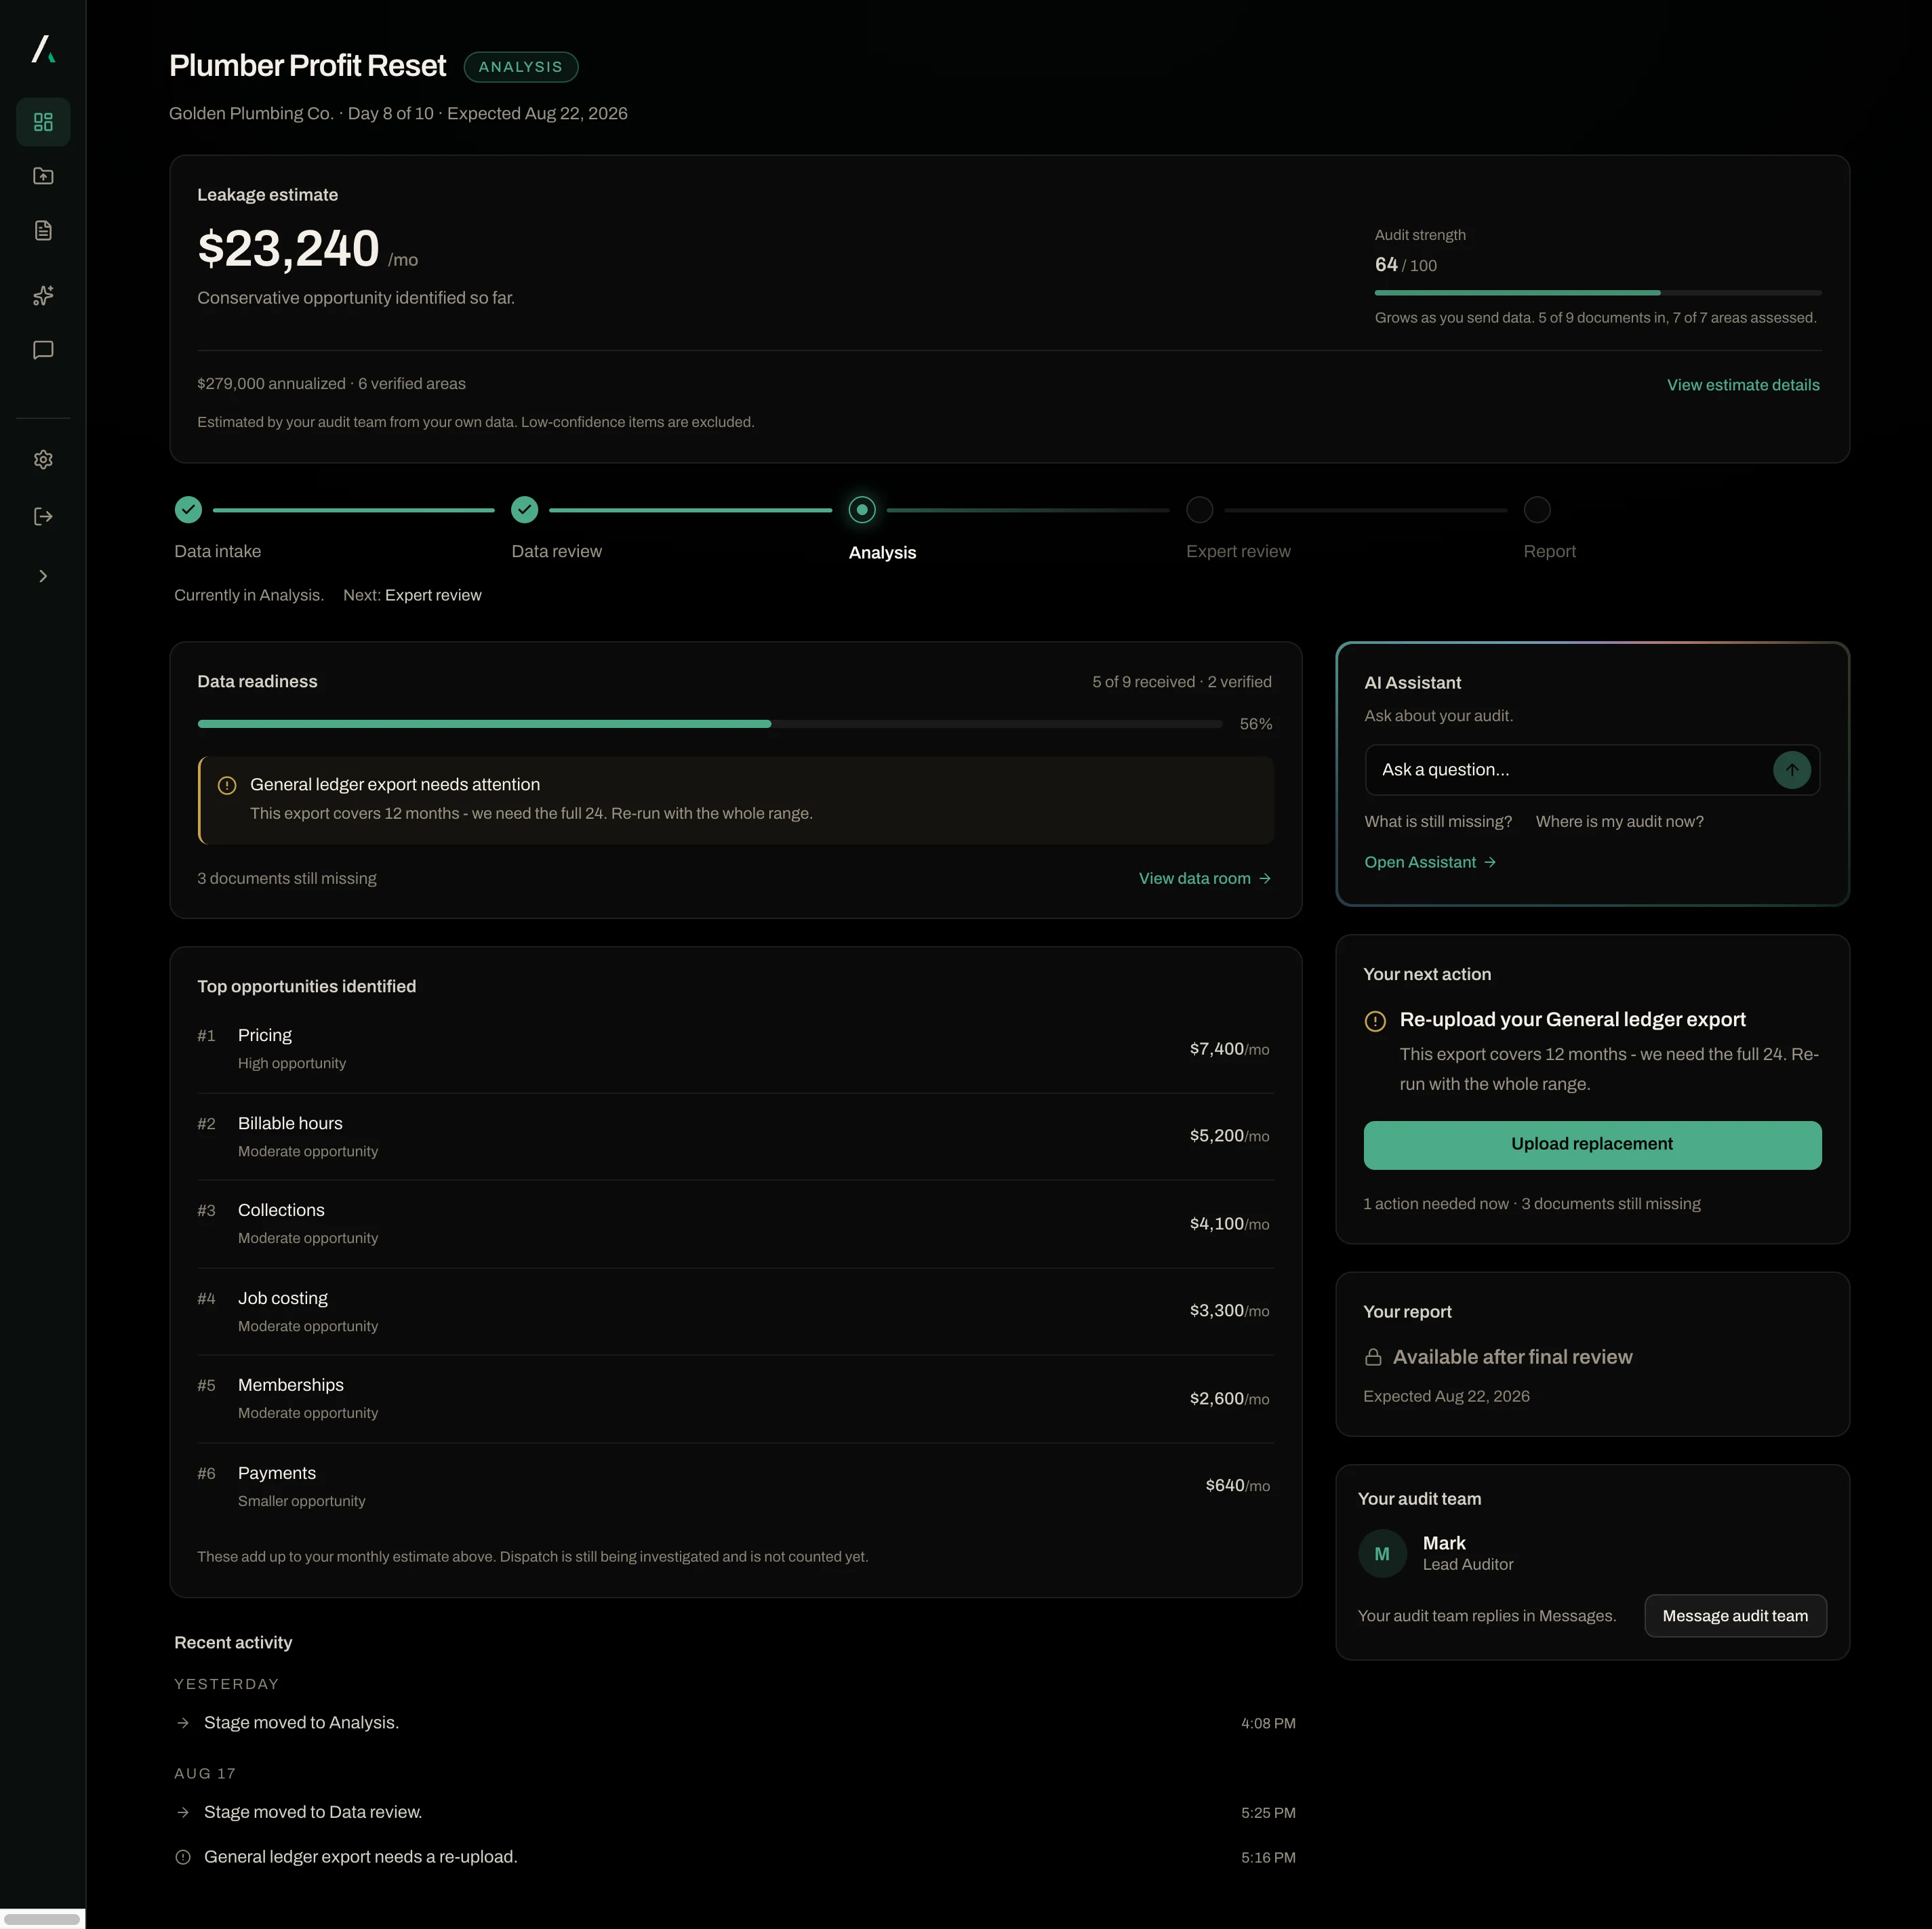Choose the 'Where is my audit now?' suggestion
Viewport: 1932px width, 1929px height.
pyautogui.click(x=1619, y=822)
